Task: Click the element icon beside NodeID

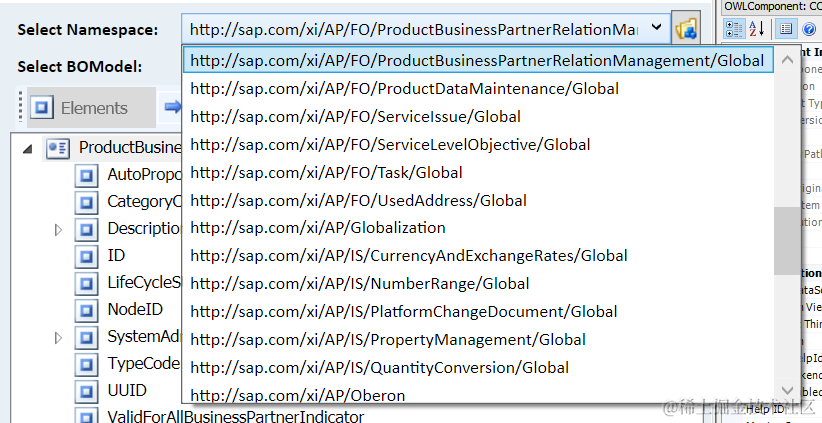Action: point(86,311)
